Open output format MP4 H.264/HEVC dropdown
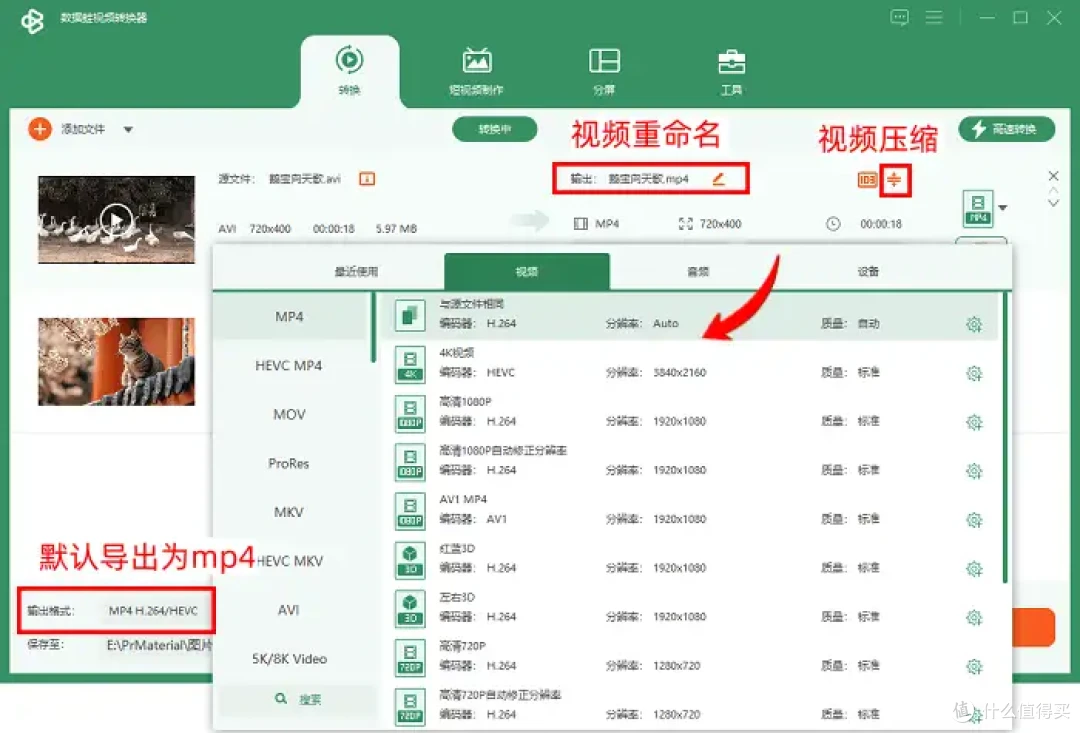 [x=154, y=610]
